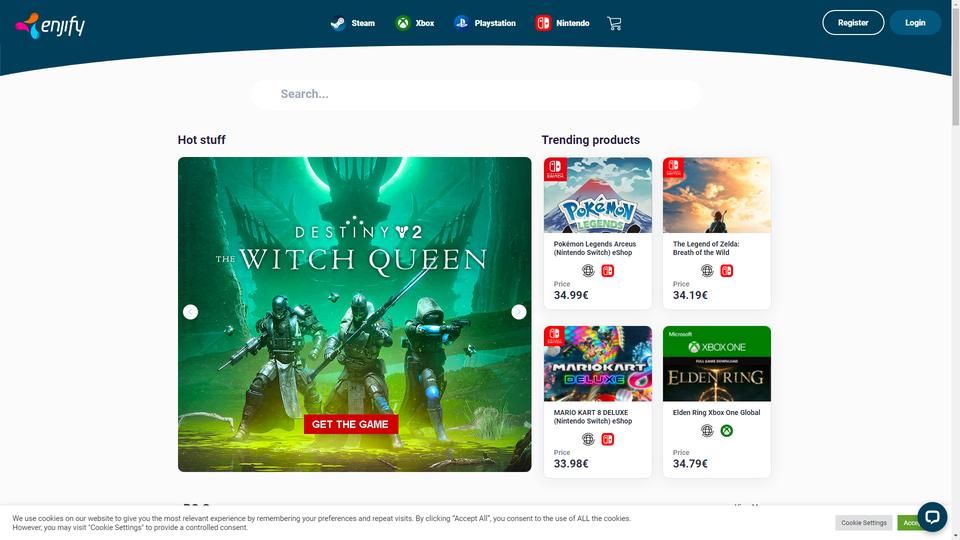Click the enjify logo

(50, 26)
